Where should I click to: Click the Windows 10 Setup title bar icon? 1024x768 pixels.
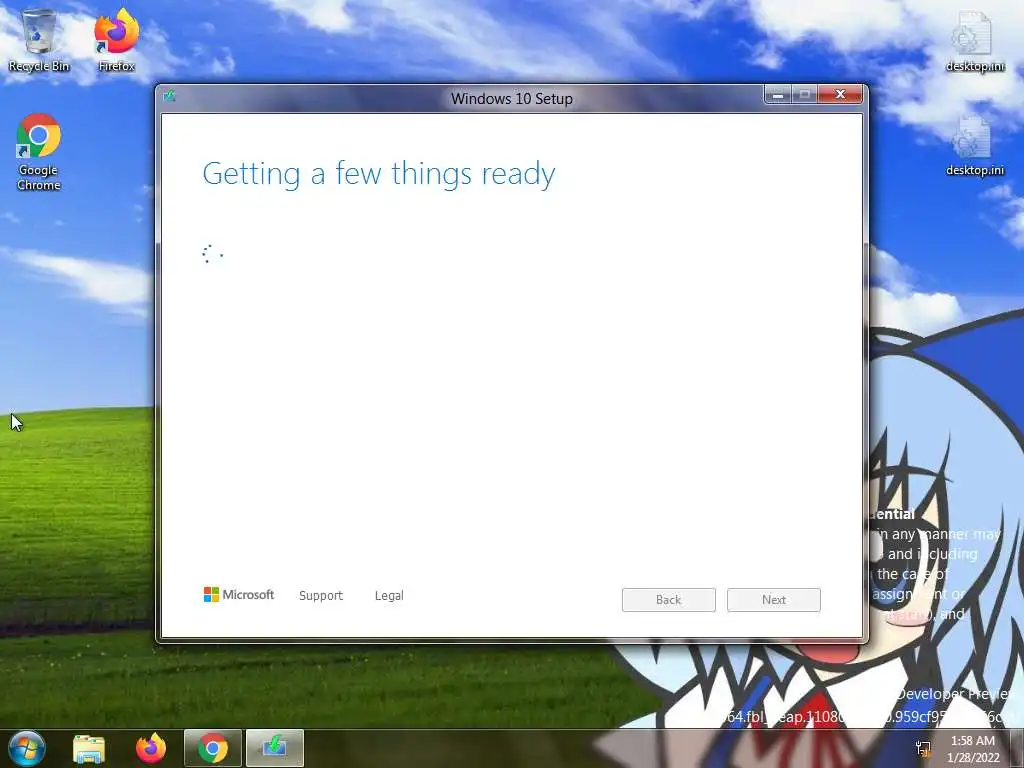(x=170, y=97)
